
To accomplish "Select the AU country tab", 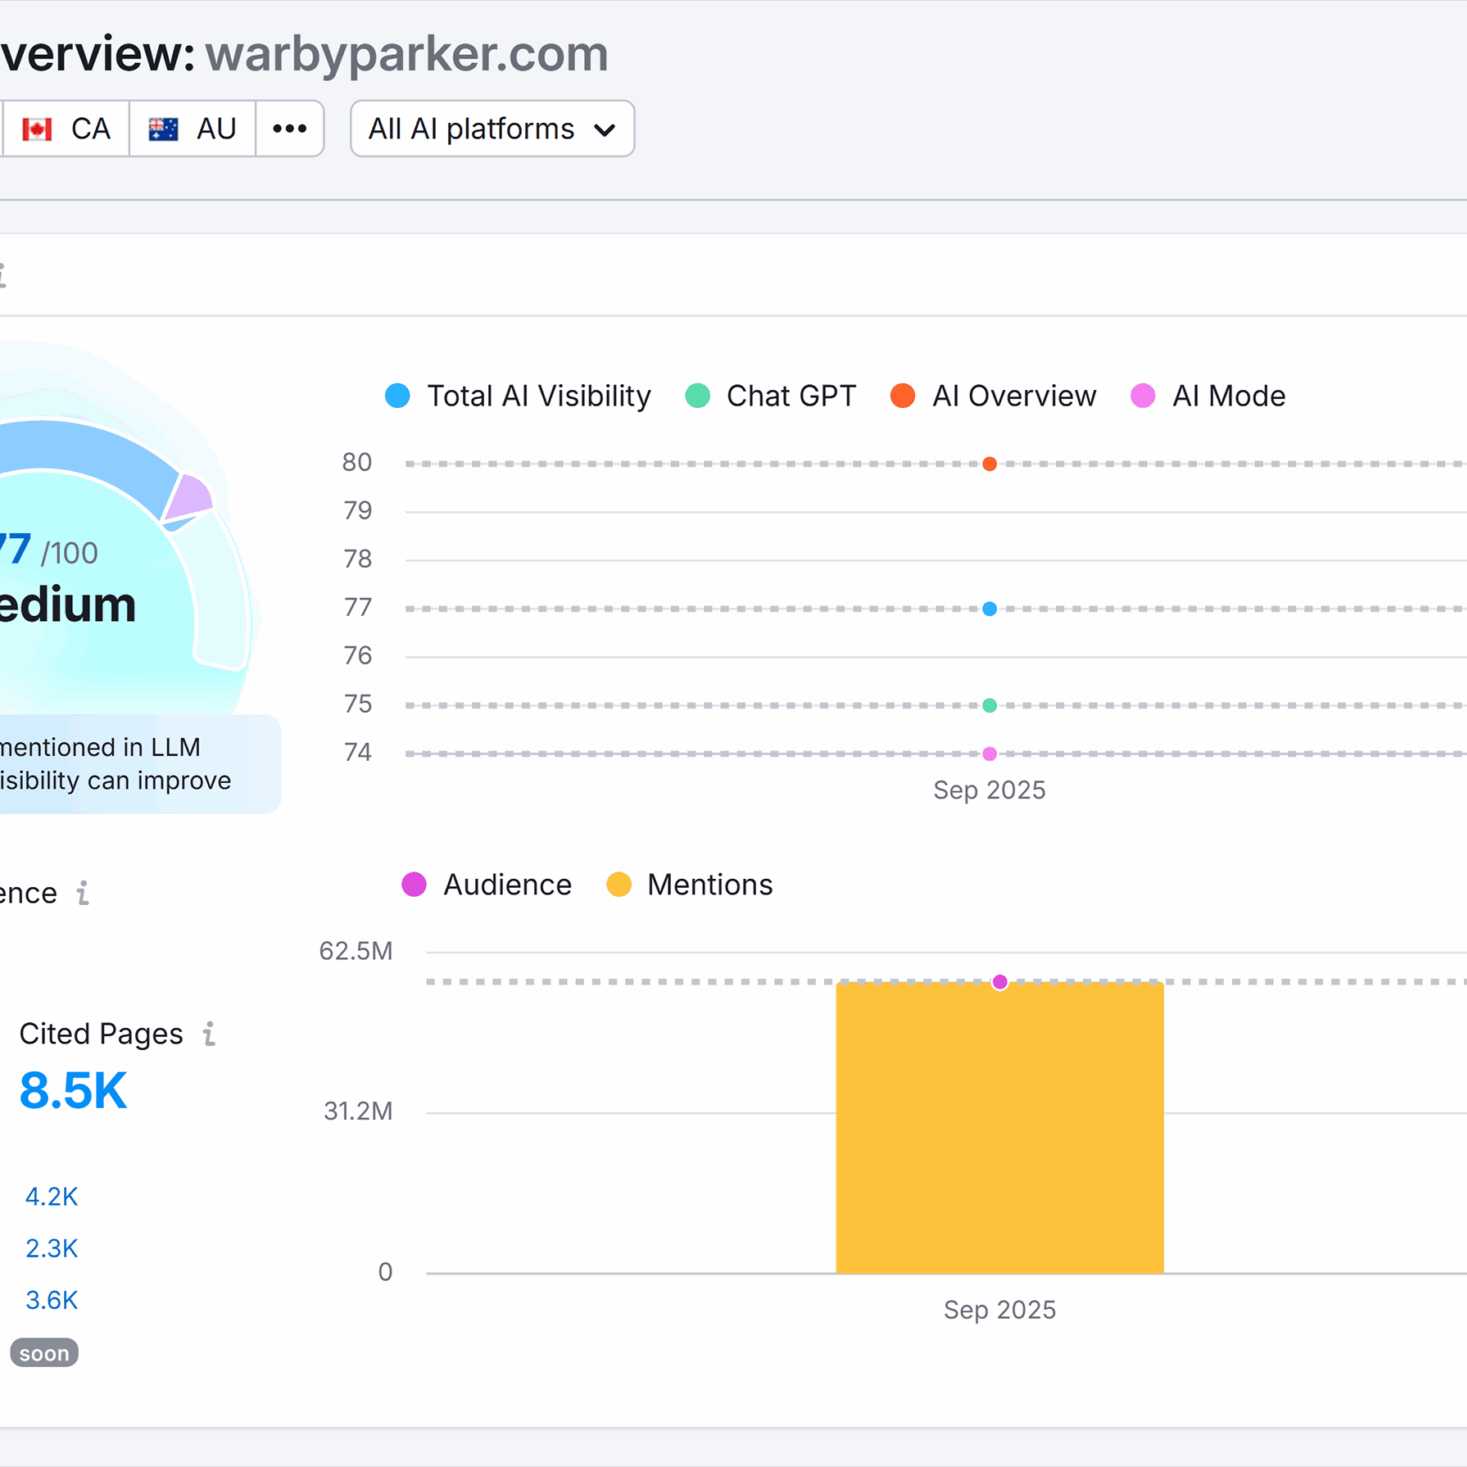I will point(193,129).
